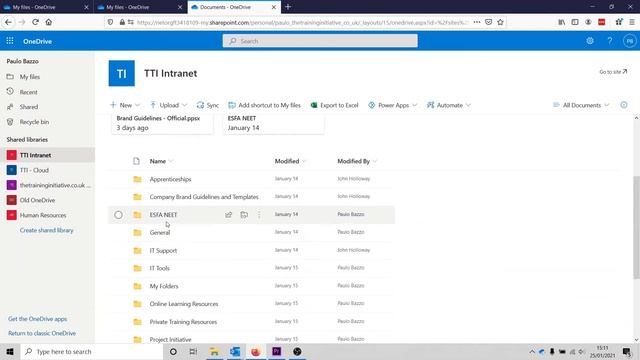Screen dimensions: 640x360
Task: Open the Help question mark
Action: pyautogui.click(x=609, y=41)
